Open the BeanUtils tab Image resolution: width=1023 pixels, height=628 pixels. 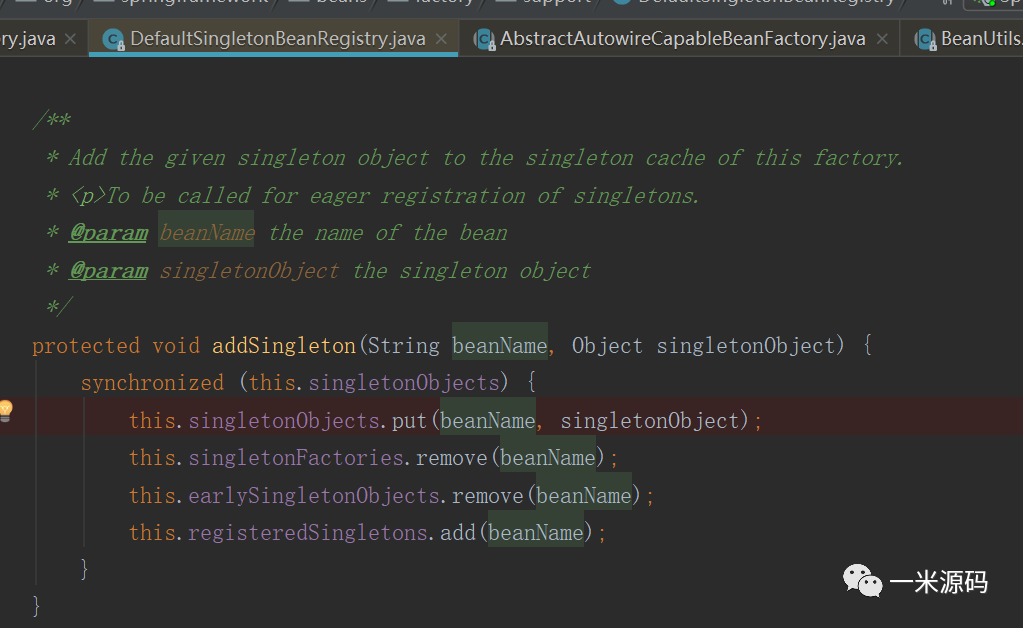pyautogui.click(x=963, y=39)
